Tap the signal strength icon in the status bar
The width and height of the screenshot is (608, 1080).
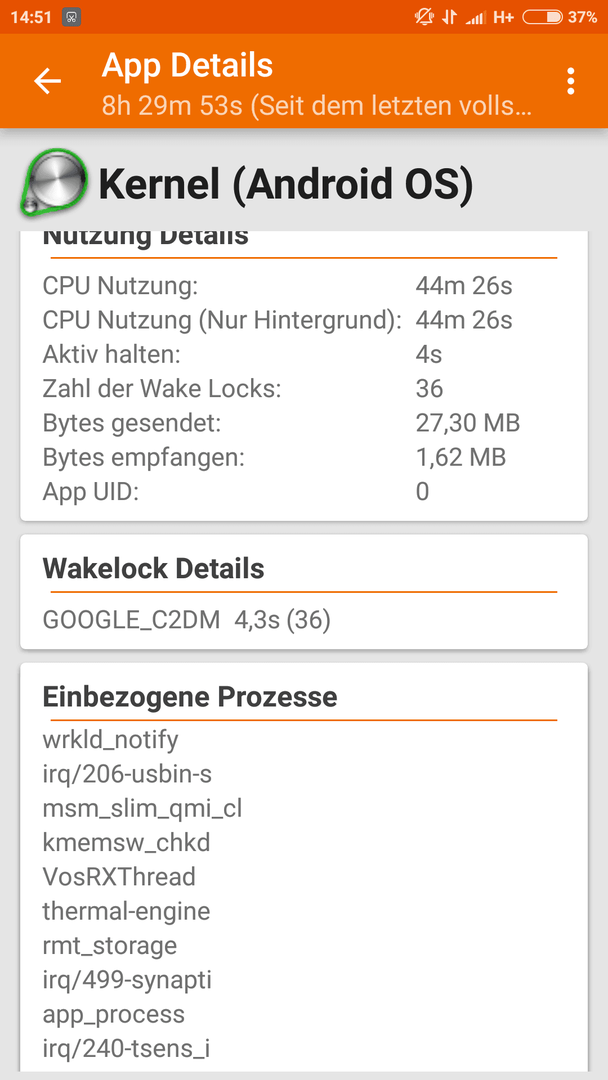click(475, 17)
